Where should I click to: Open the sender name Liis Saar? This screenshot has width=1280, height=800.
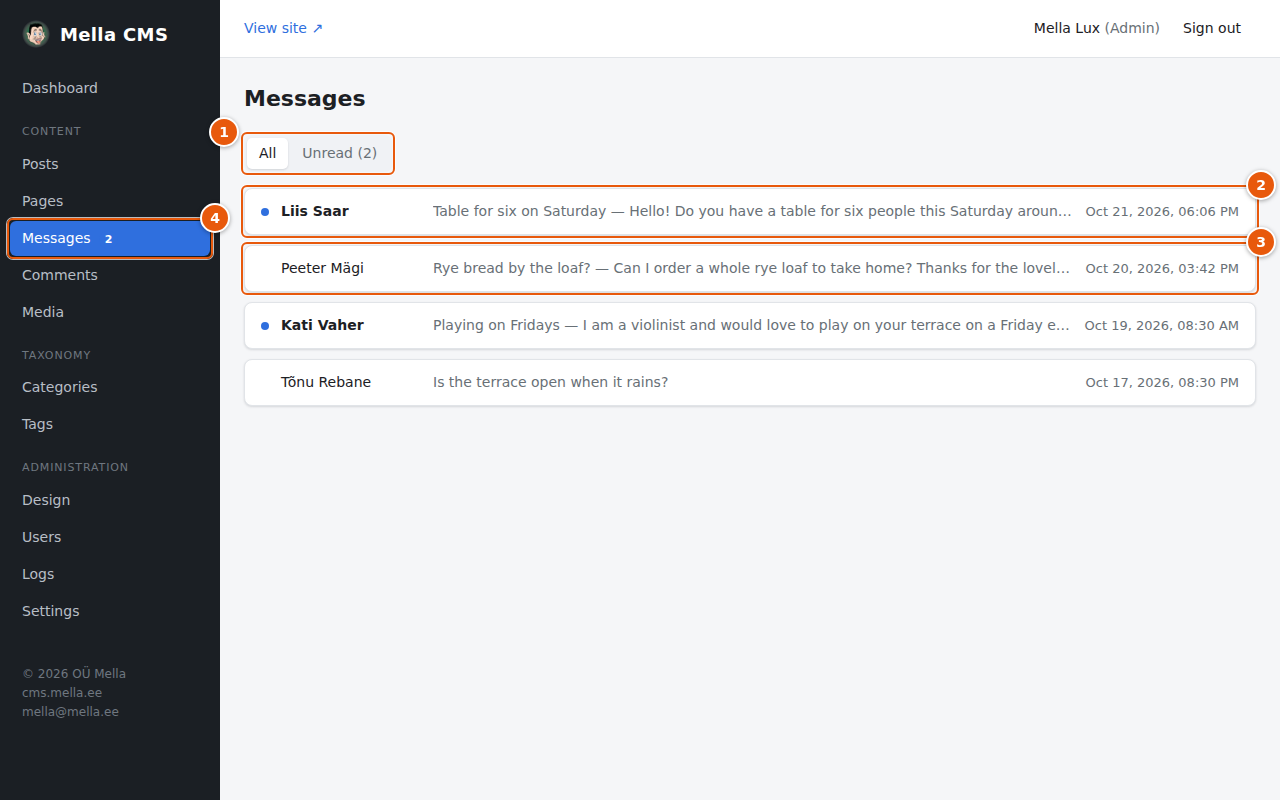click(x=315, y=211)
